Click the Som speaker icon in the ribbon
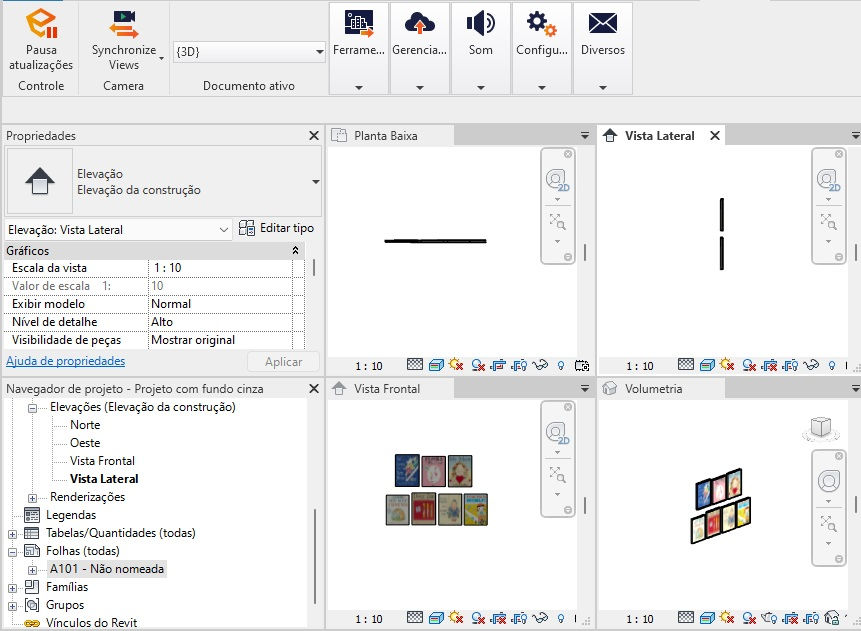 point(481,22)
